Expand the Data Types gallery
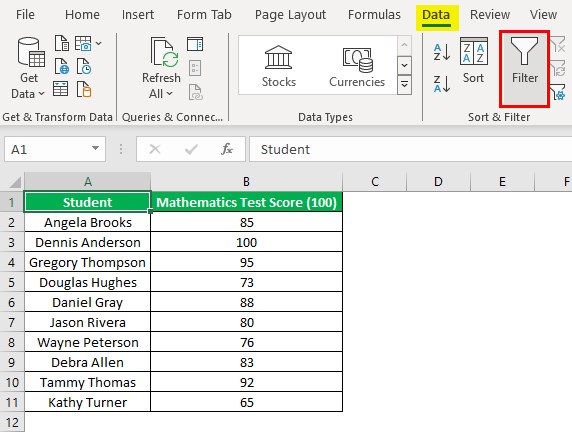The height and width of the screenshot is (432, 572). click(404, 85)
